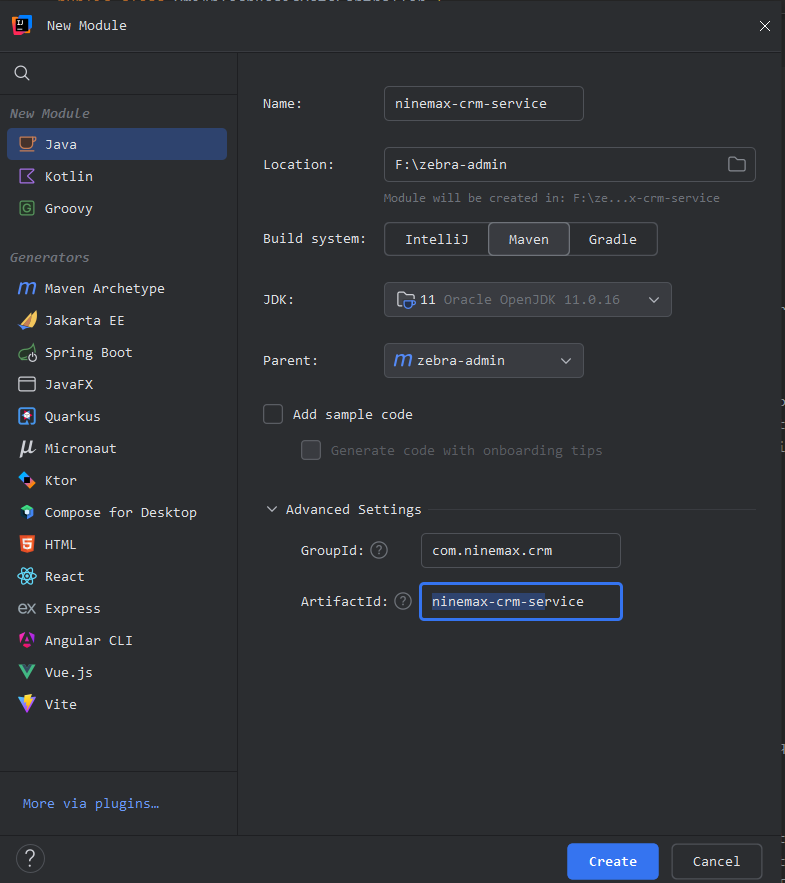Select the Micronaut generator icon
This screenshot has width=785, height=883.
pos(27,448)
